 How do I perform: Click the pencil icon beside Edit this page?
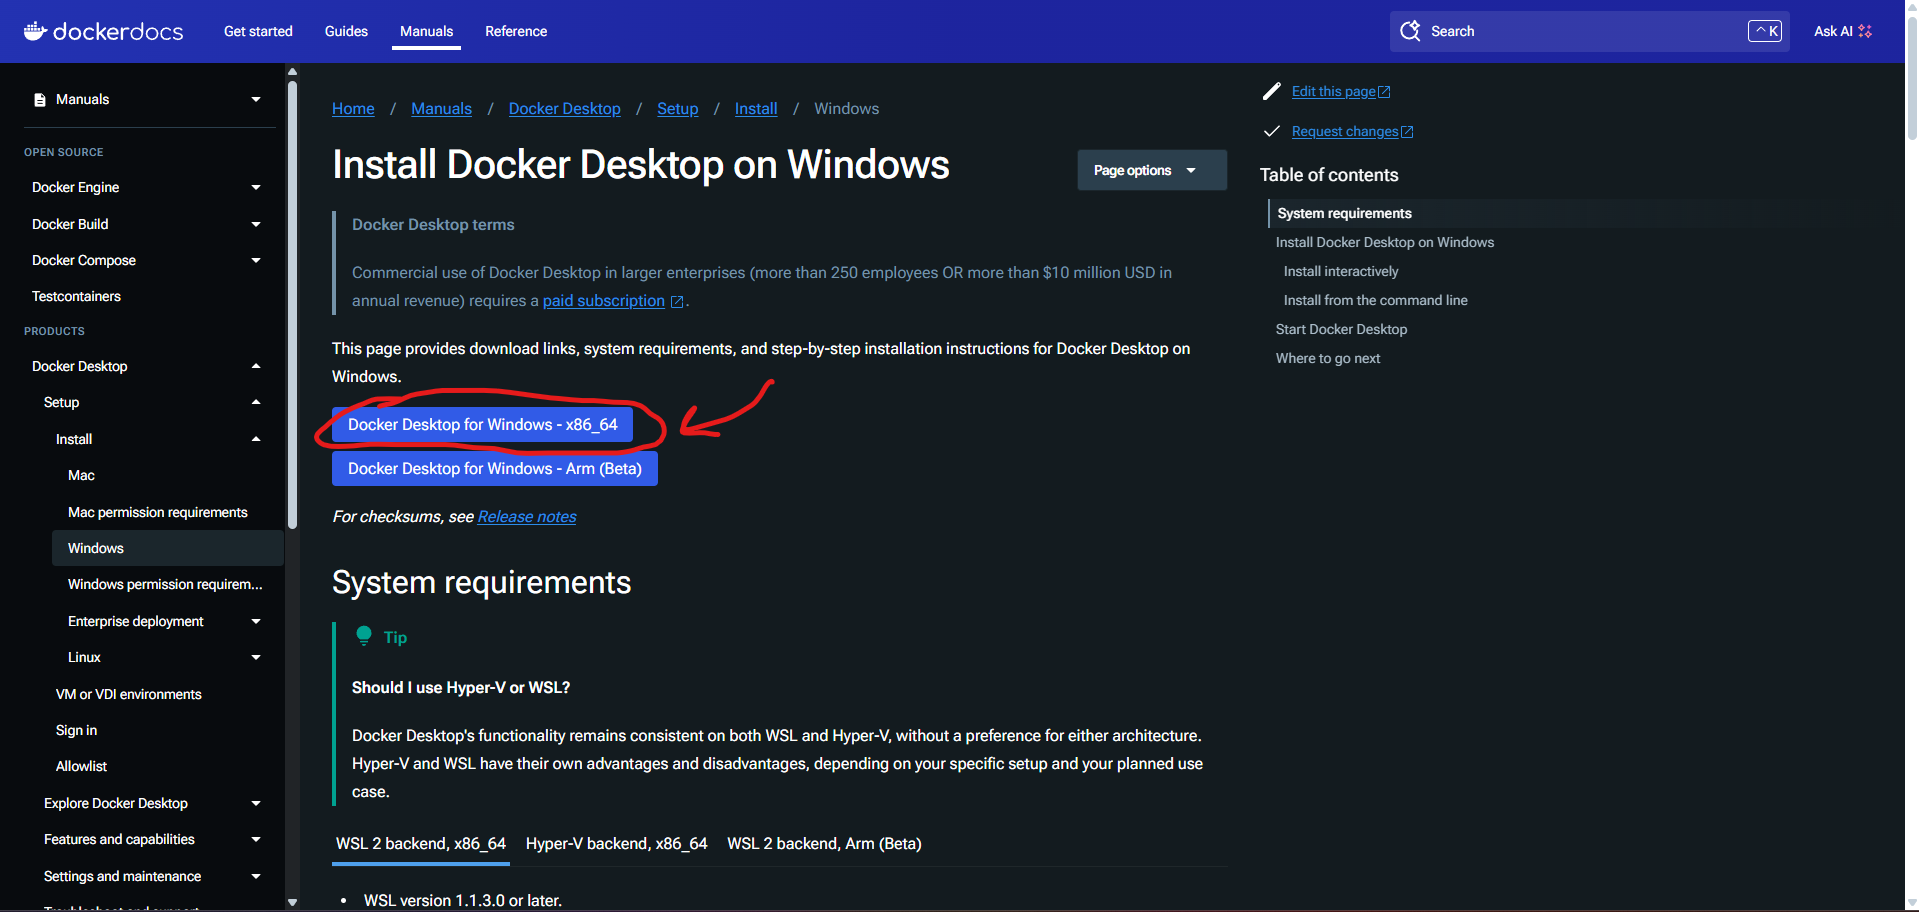coord(1272,91)
